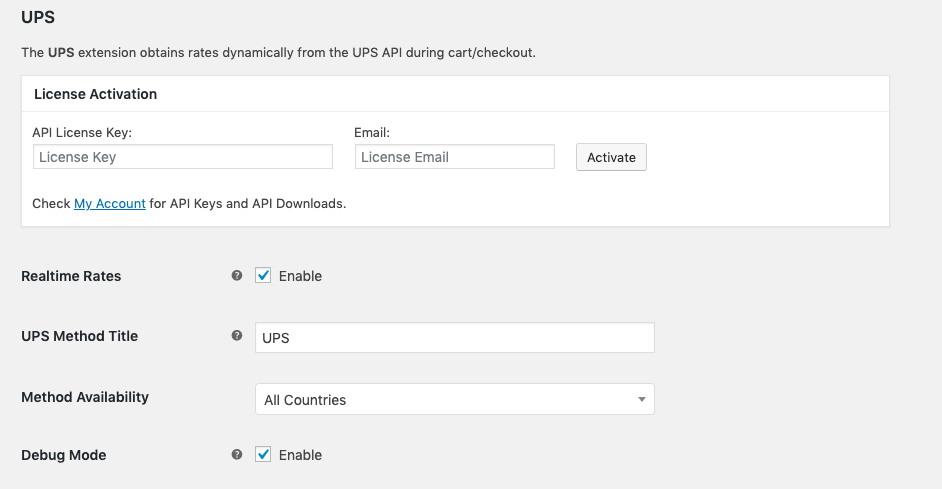Click the Method Availability label
942x489 pixels.
point(85,397)
